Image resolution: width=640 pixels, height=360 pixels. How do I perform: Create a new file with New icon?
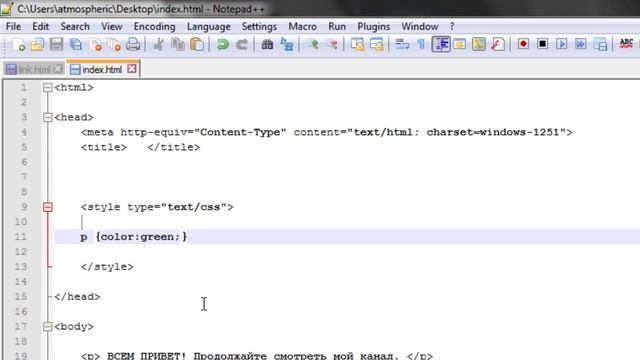pos(18,44)
